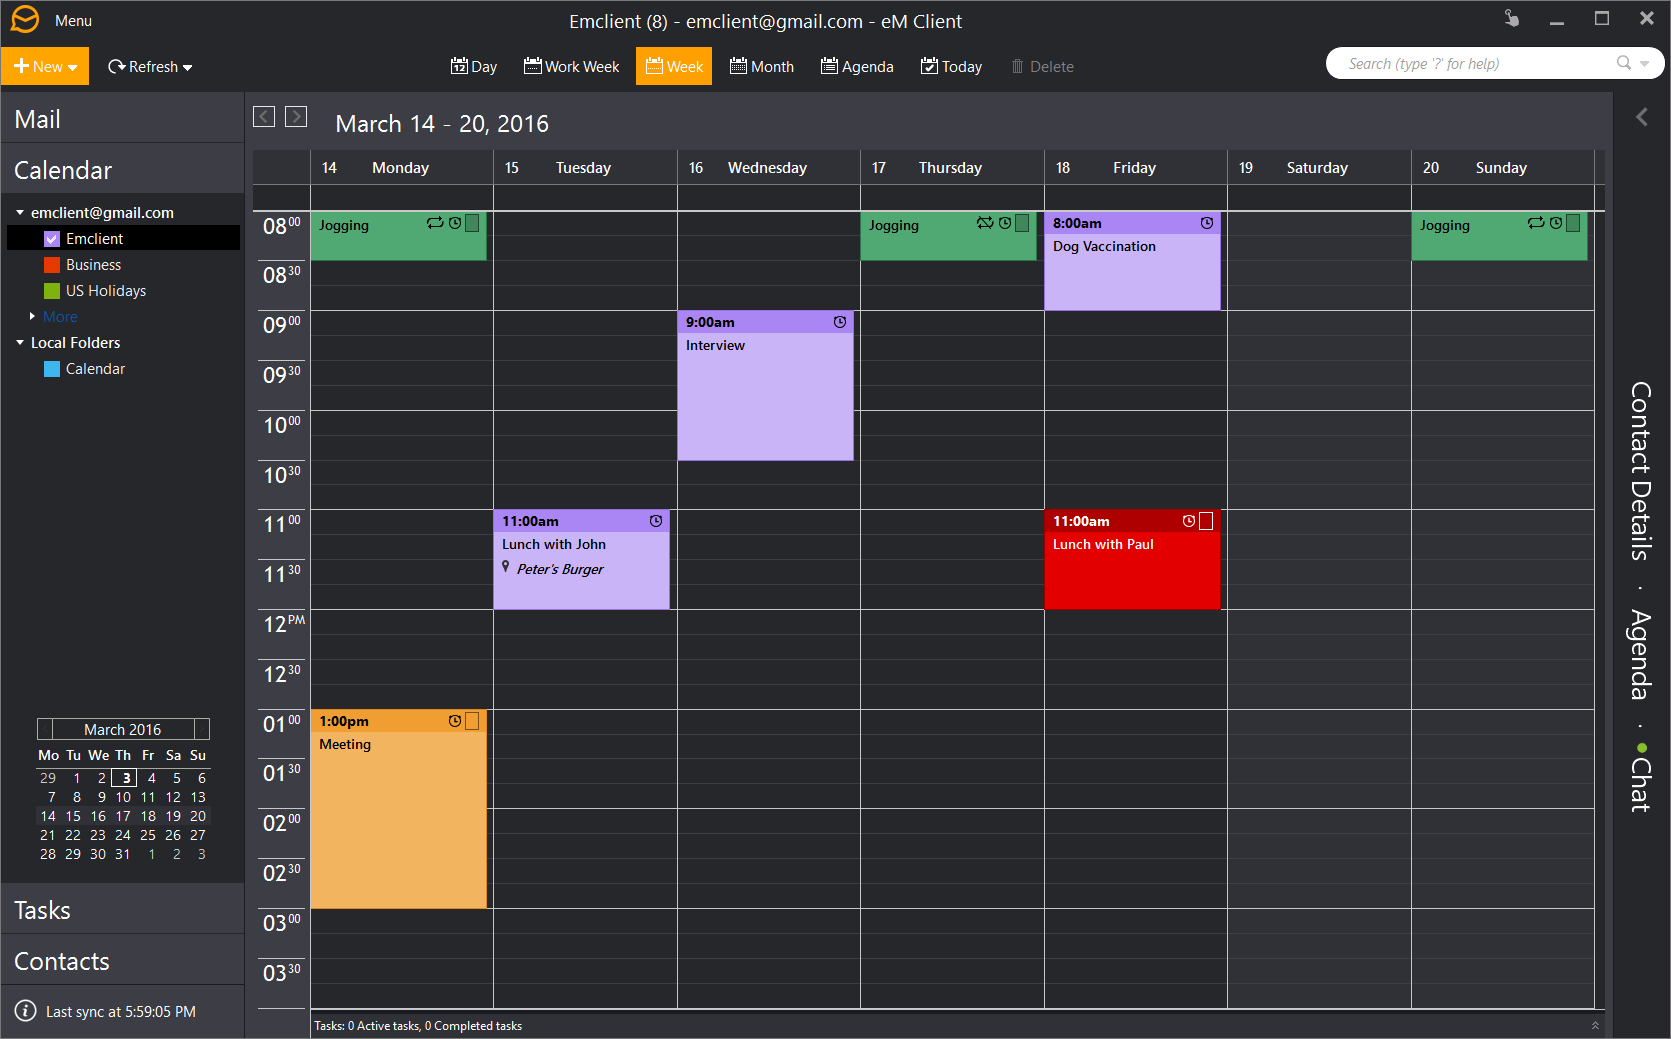Expand the right sidebar collapse arrow
Image resolution: width=1671 pixels, height=1039 pixels.
(x=1641, y=117)
